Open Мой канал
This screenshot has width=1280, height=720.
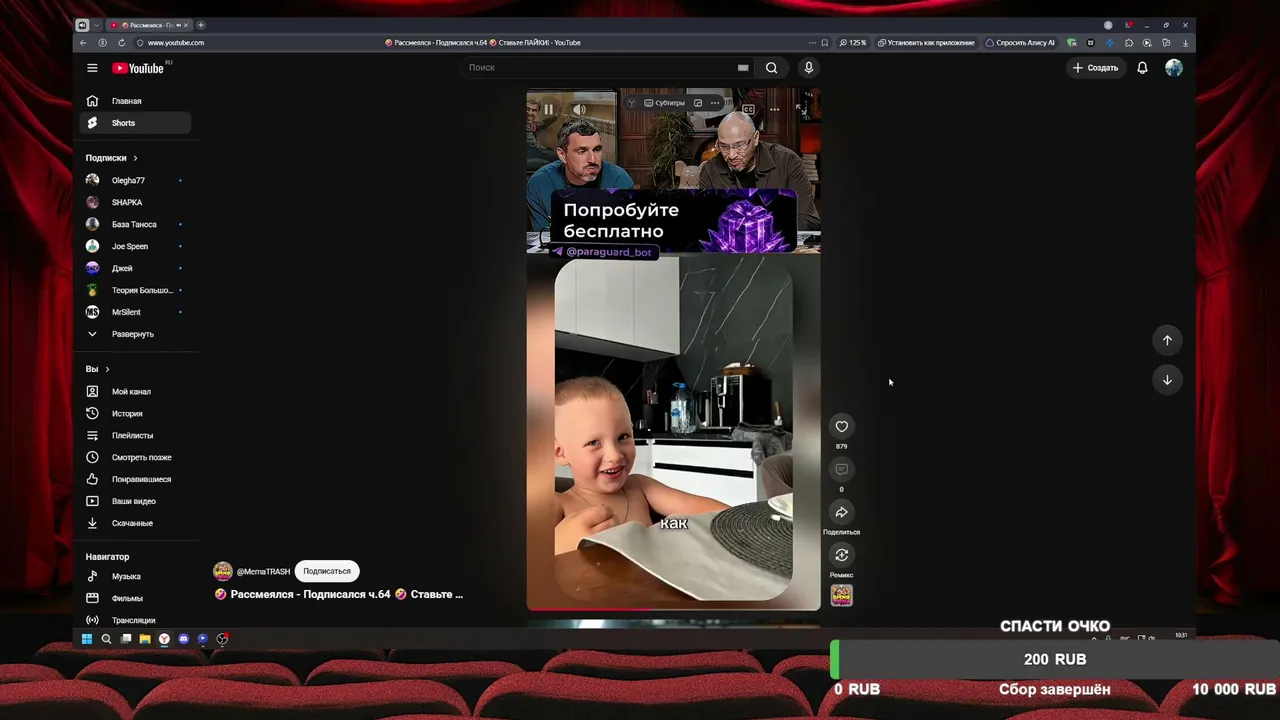coord(136,392)
